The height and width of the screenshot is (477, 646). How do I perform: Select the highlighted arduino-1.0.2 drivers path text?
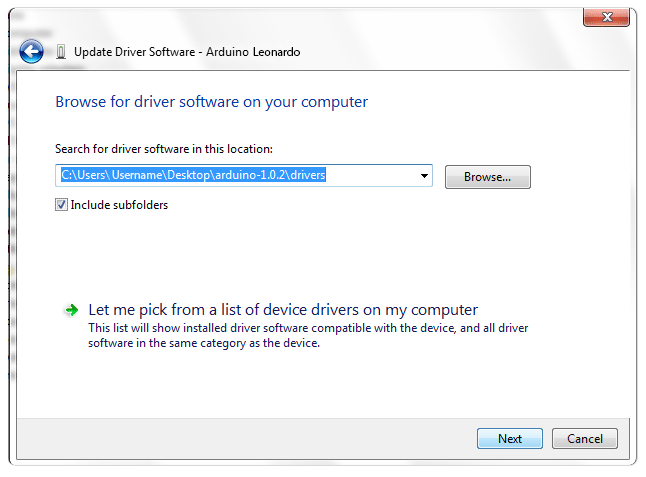click(194, 176)
